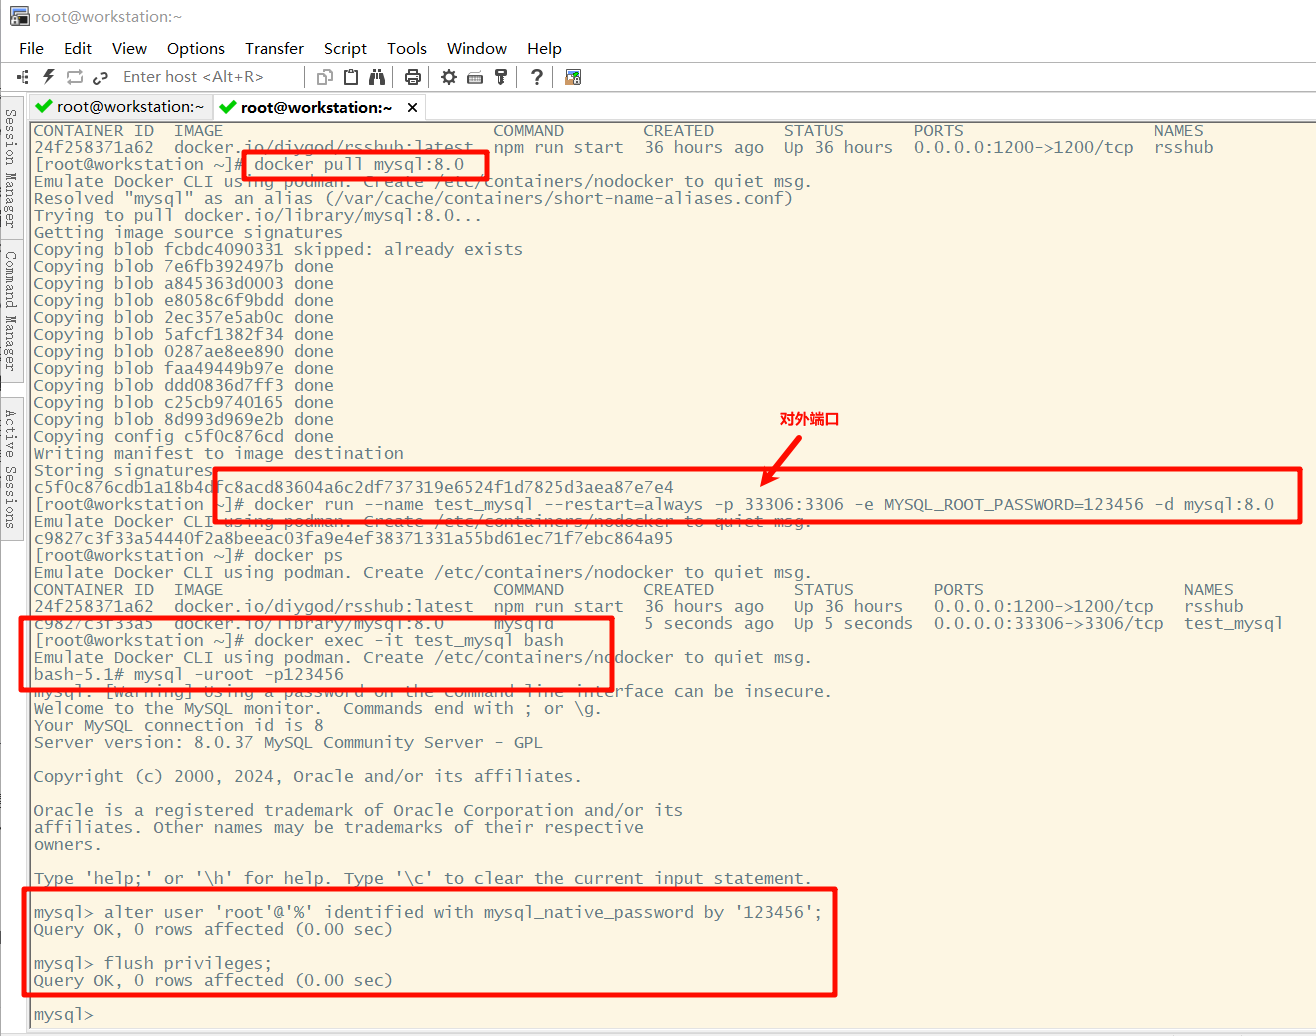Click the Public Key Assistant key icon

point(501,77)
